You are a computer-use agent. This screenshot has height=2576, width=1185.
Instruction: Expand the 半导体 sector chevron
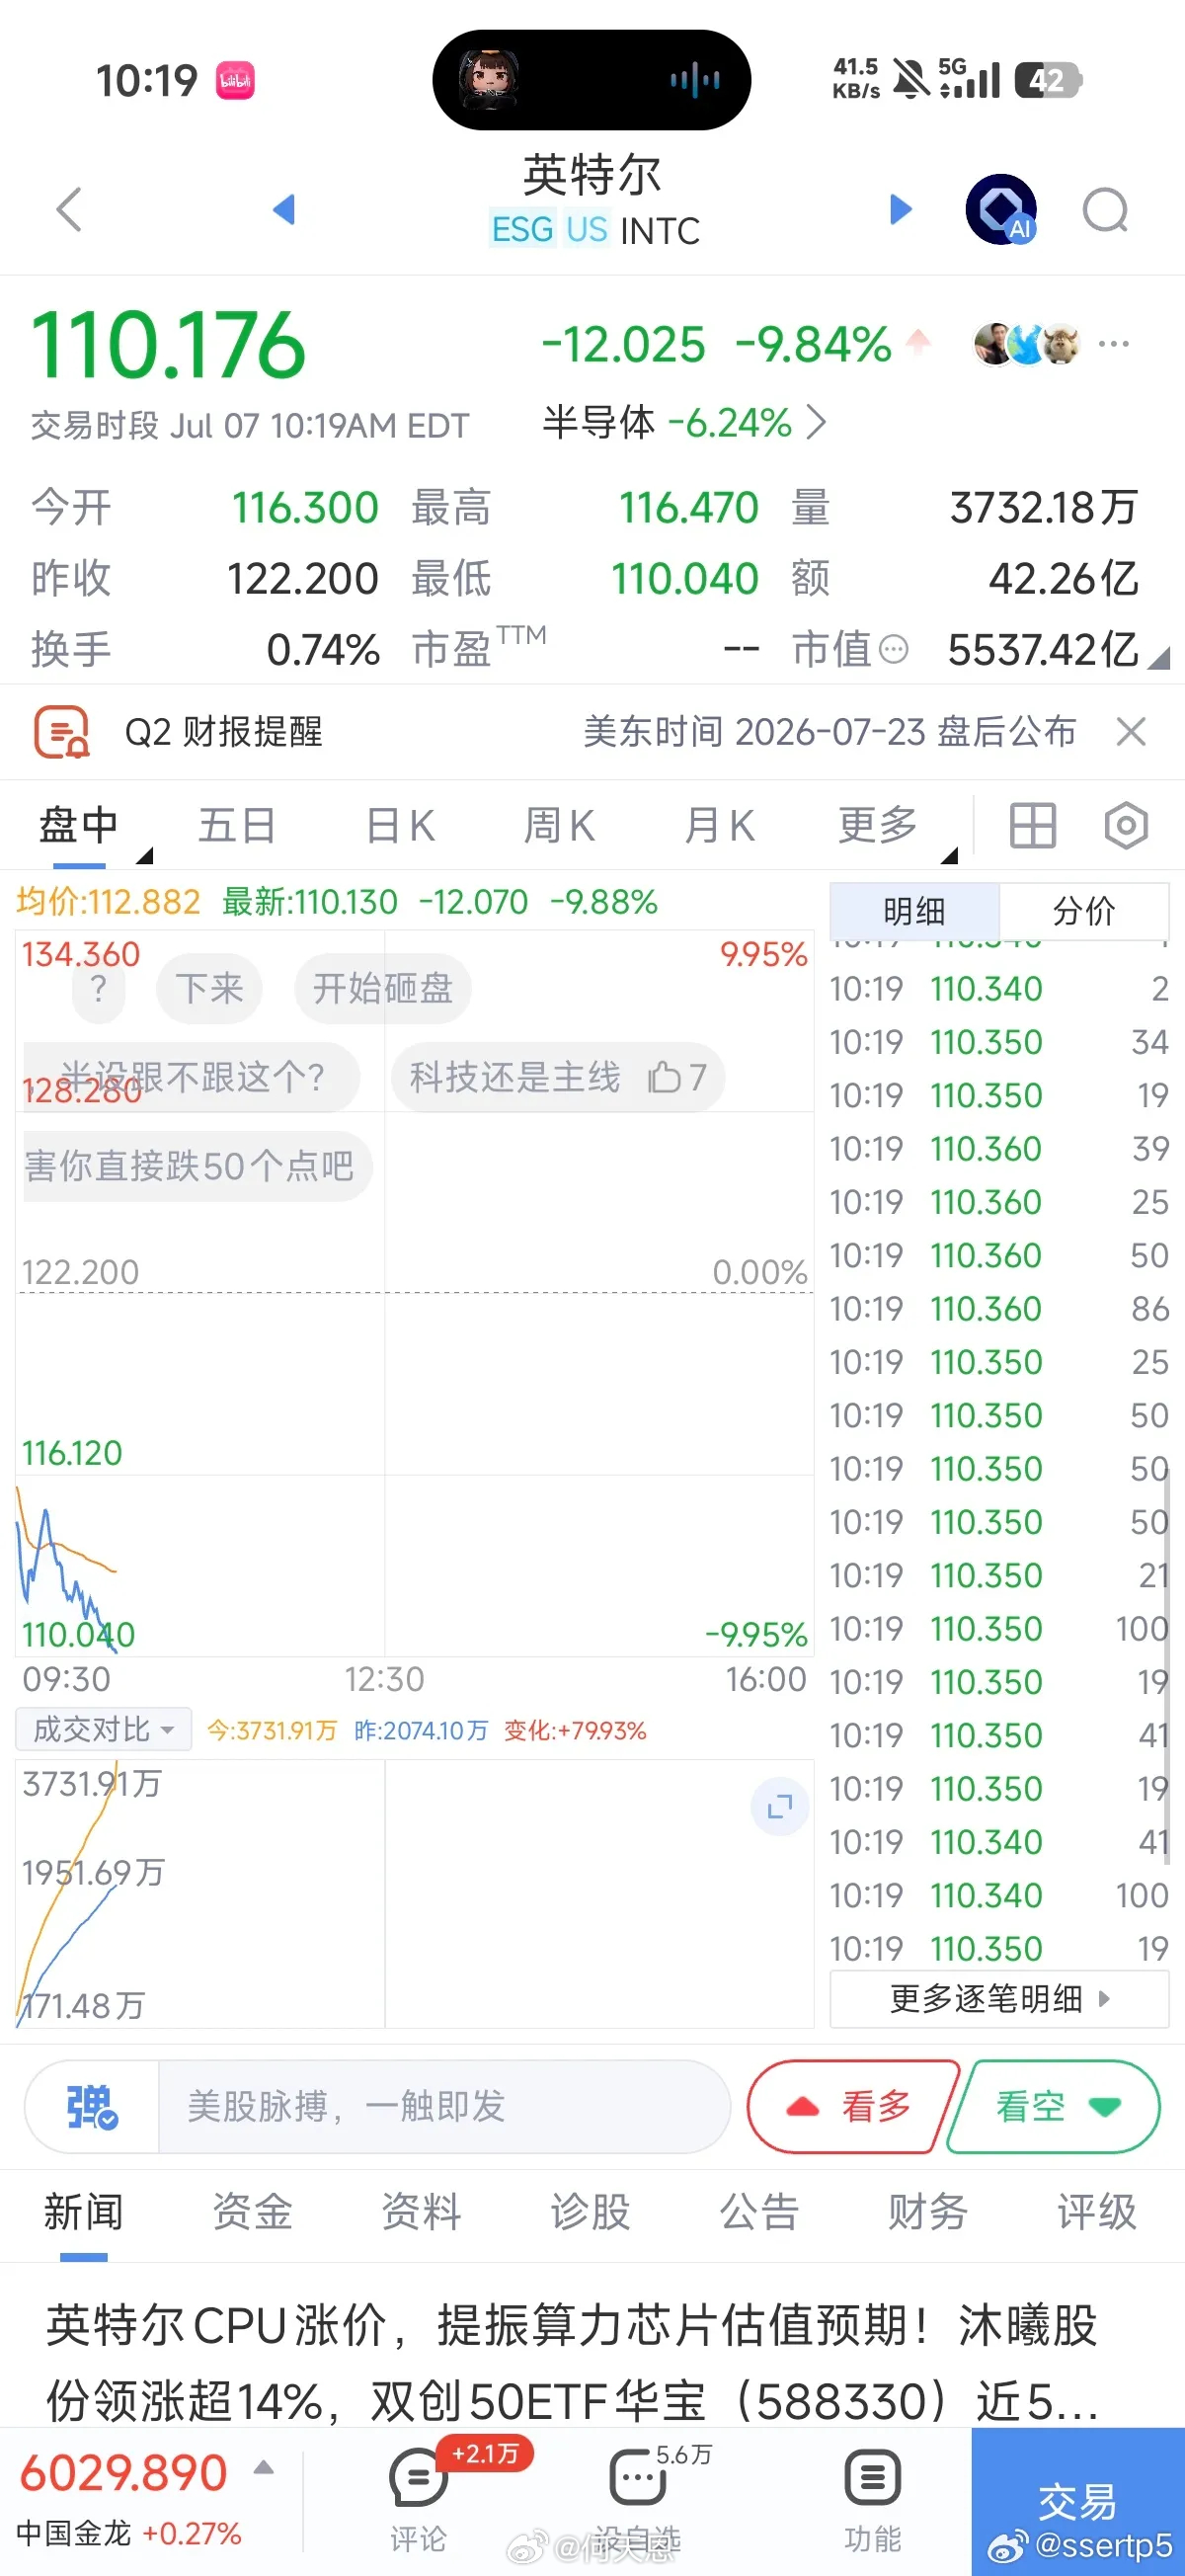pyautogui.click(x=816, y=422)
